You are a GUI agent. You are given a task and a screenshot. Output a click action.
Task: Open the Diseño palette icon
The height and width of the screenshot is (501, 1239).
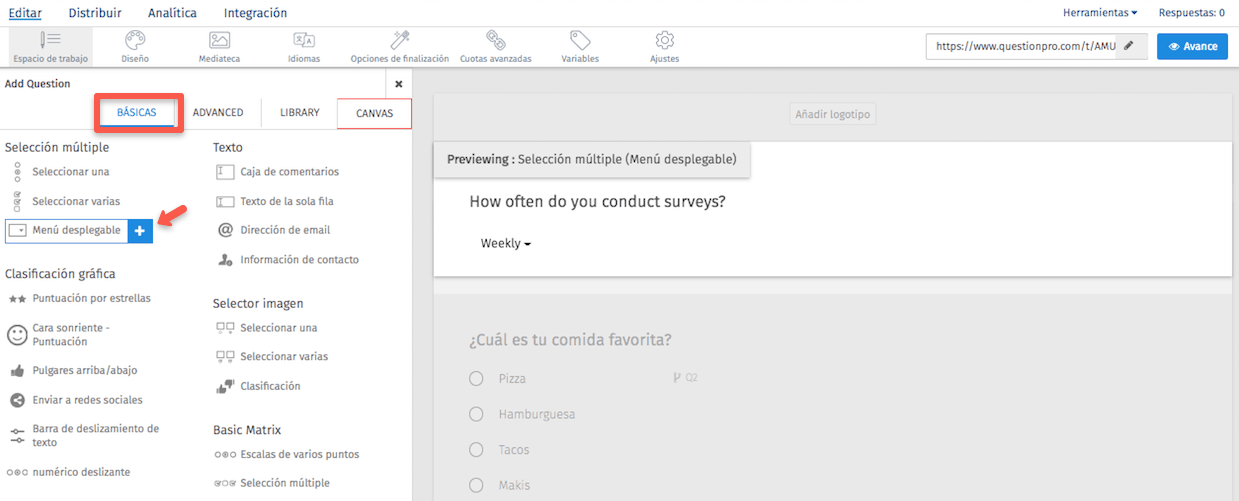click(x=135, y=40)
